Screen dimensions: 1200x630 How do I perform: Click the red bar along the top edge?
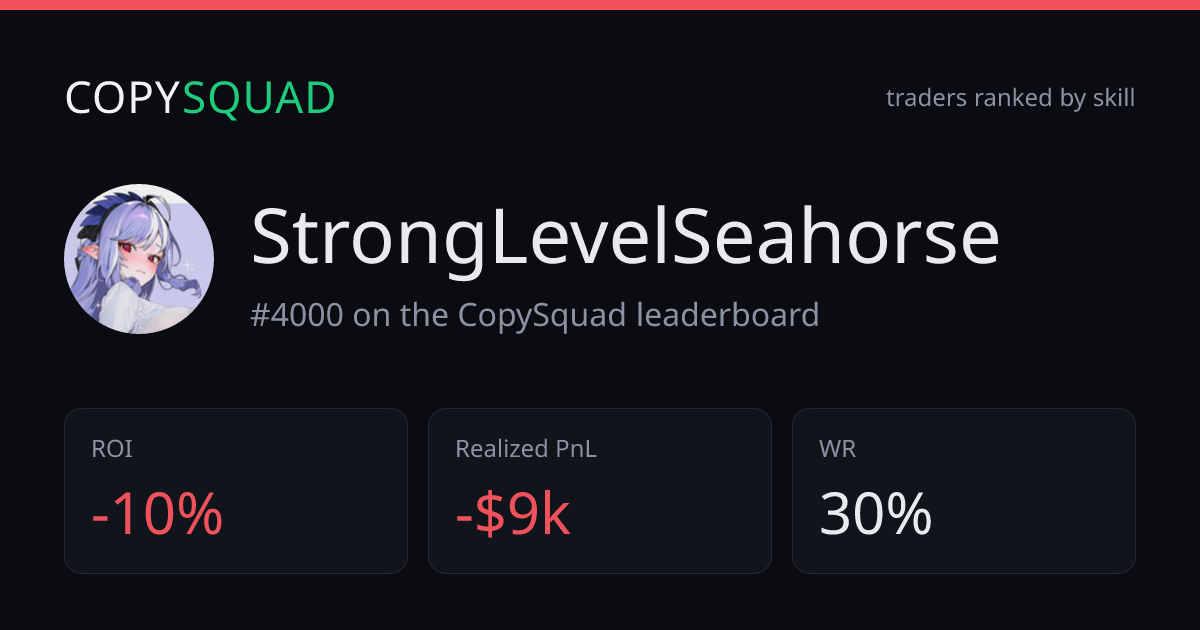600,5
